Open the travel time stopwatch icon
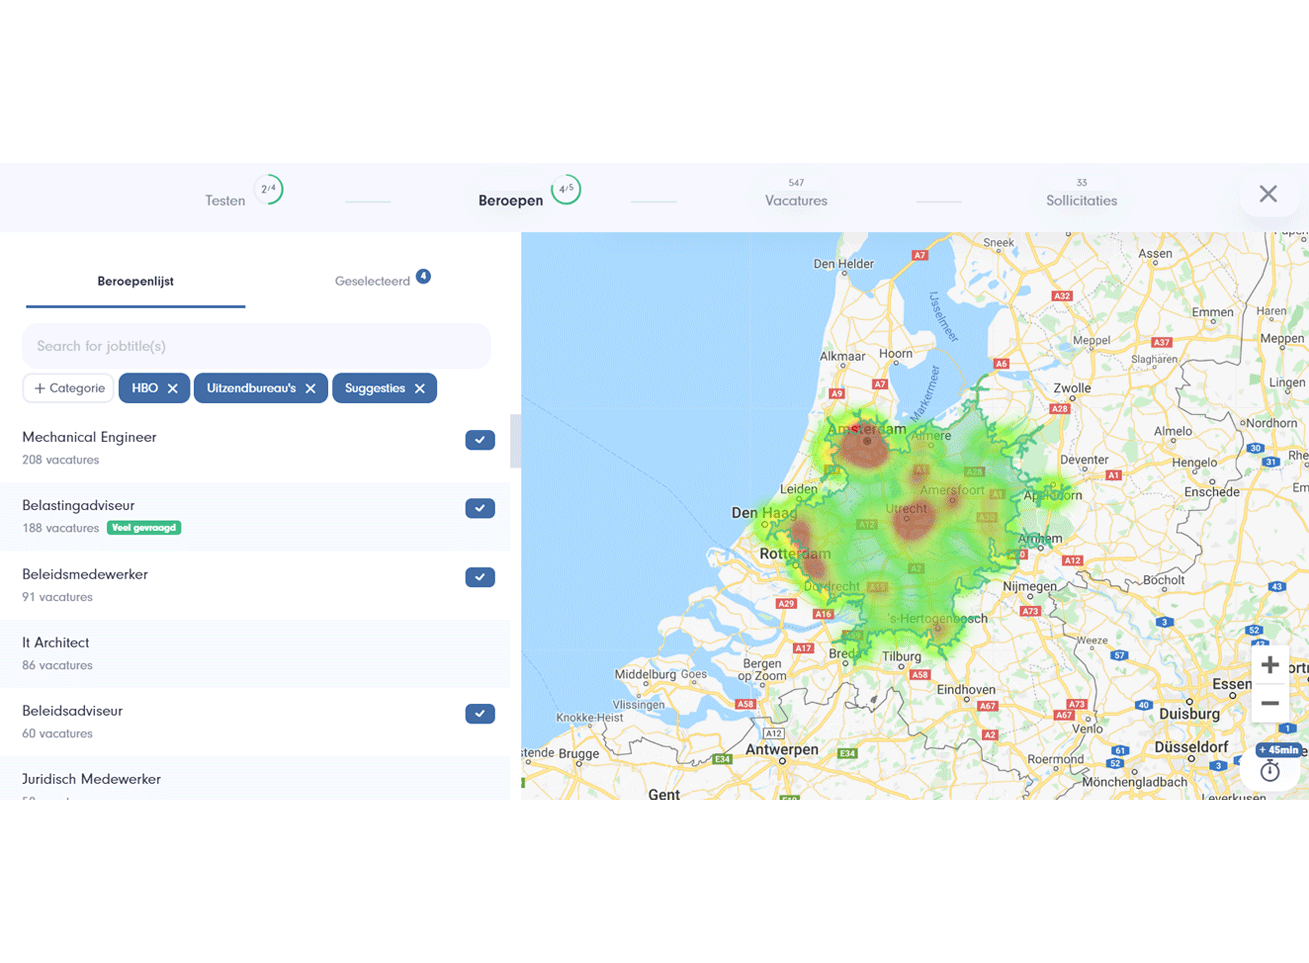The width and height of the screenshot is (1309, 963). (1270, 771)
